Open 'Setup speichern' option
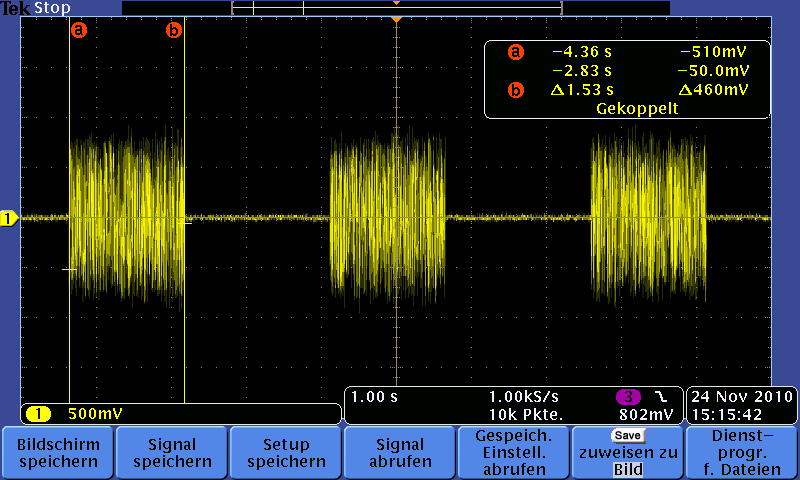This screenshot has width=800, height=480. point(286,452)
